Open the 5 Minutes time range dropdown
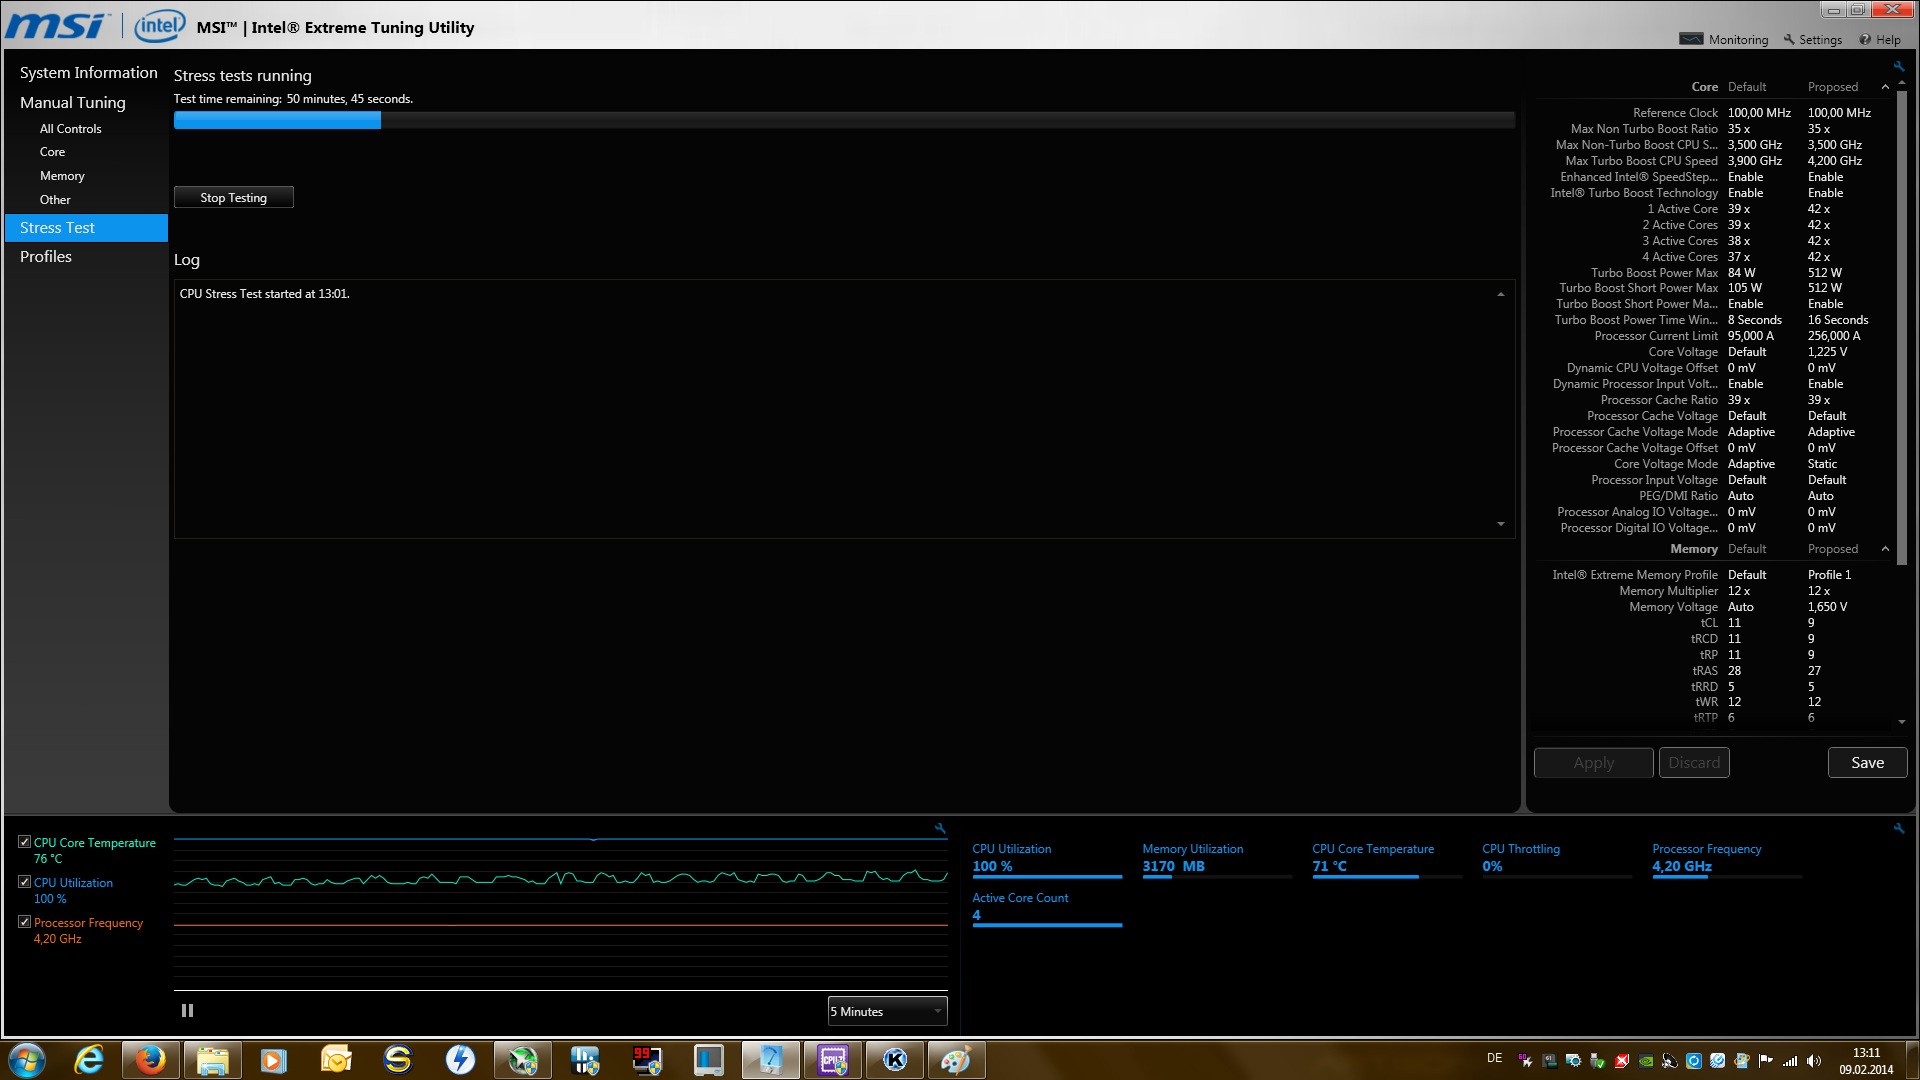 click(887, 1011)
